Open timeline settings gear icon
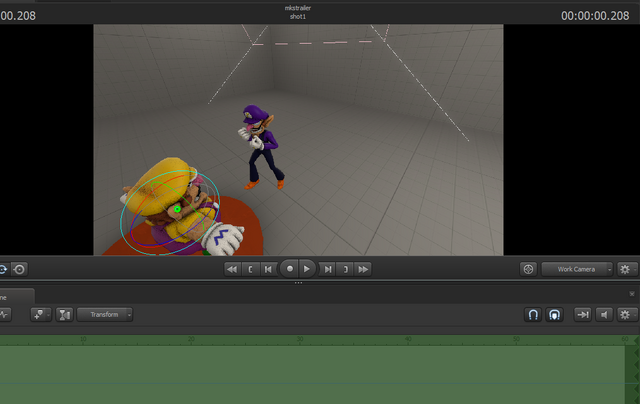Viewport: 640px width, 404px height. click(x=624, y=315)
